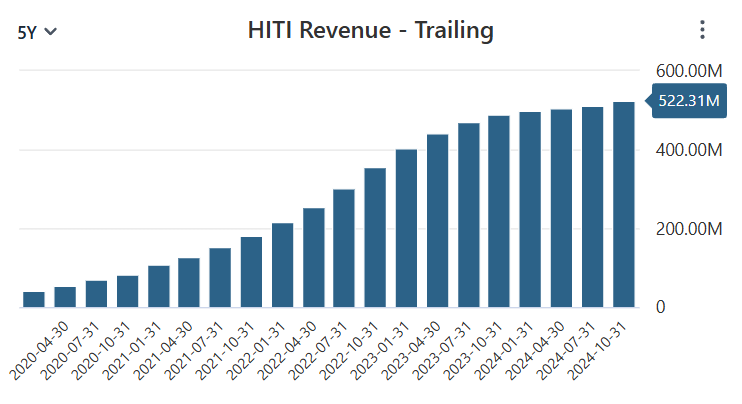This screenshot has height=404, width=742.
Task: Click the HITI Revenue - Trailing title
Action: point(371,31)
